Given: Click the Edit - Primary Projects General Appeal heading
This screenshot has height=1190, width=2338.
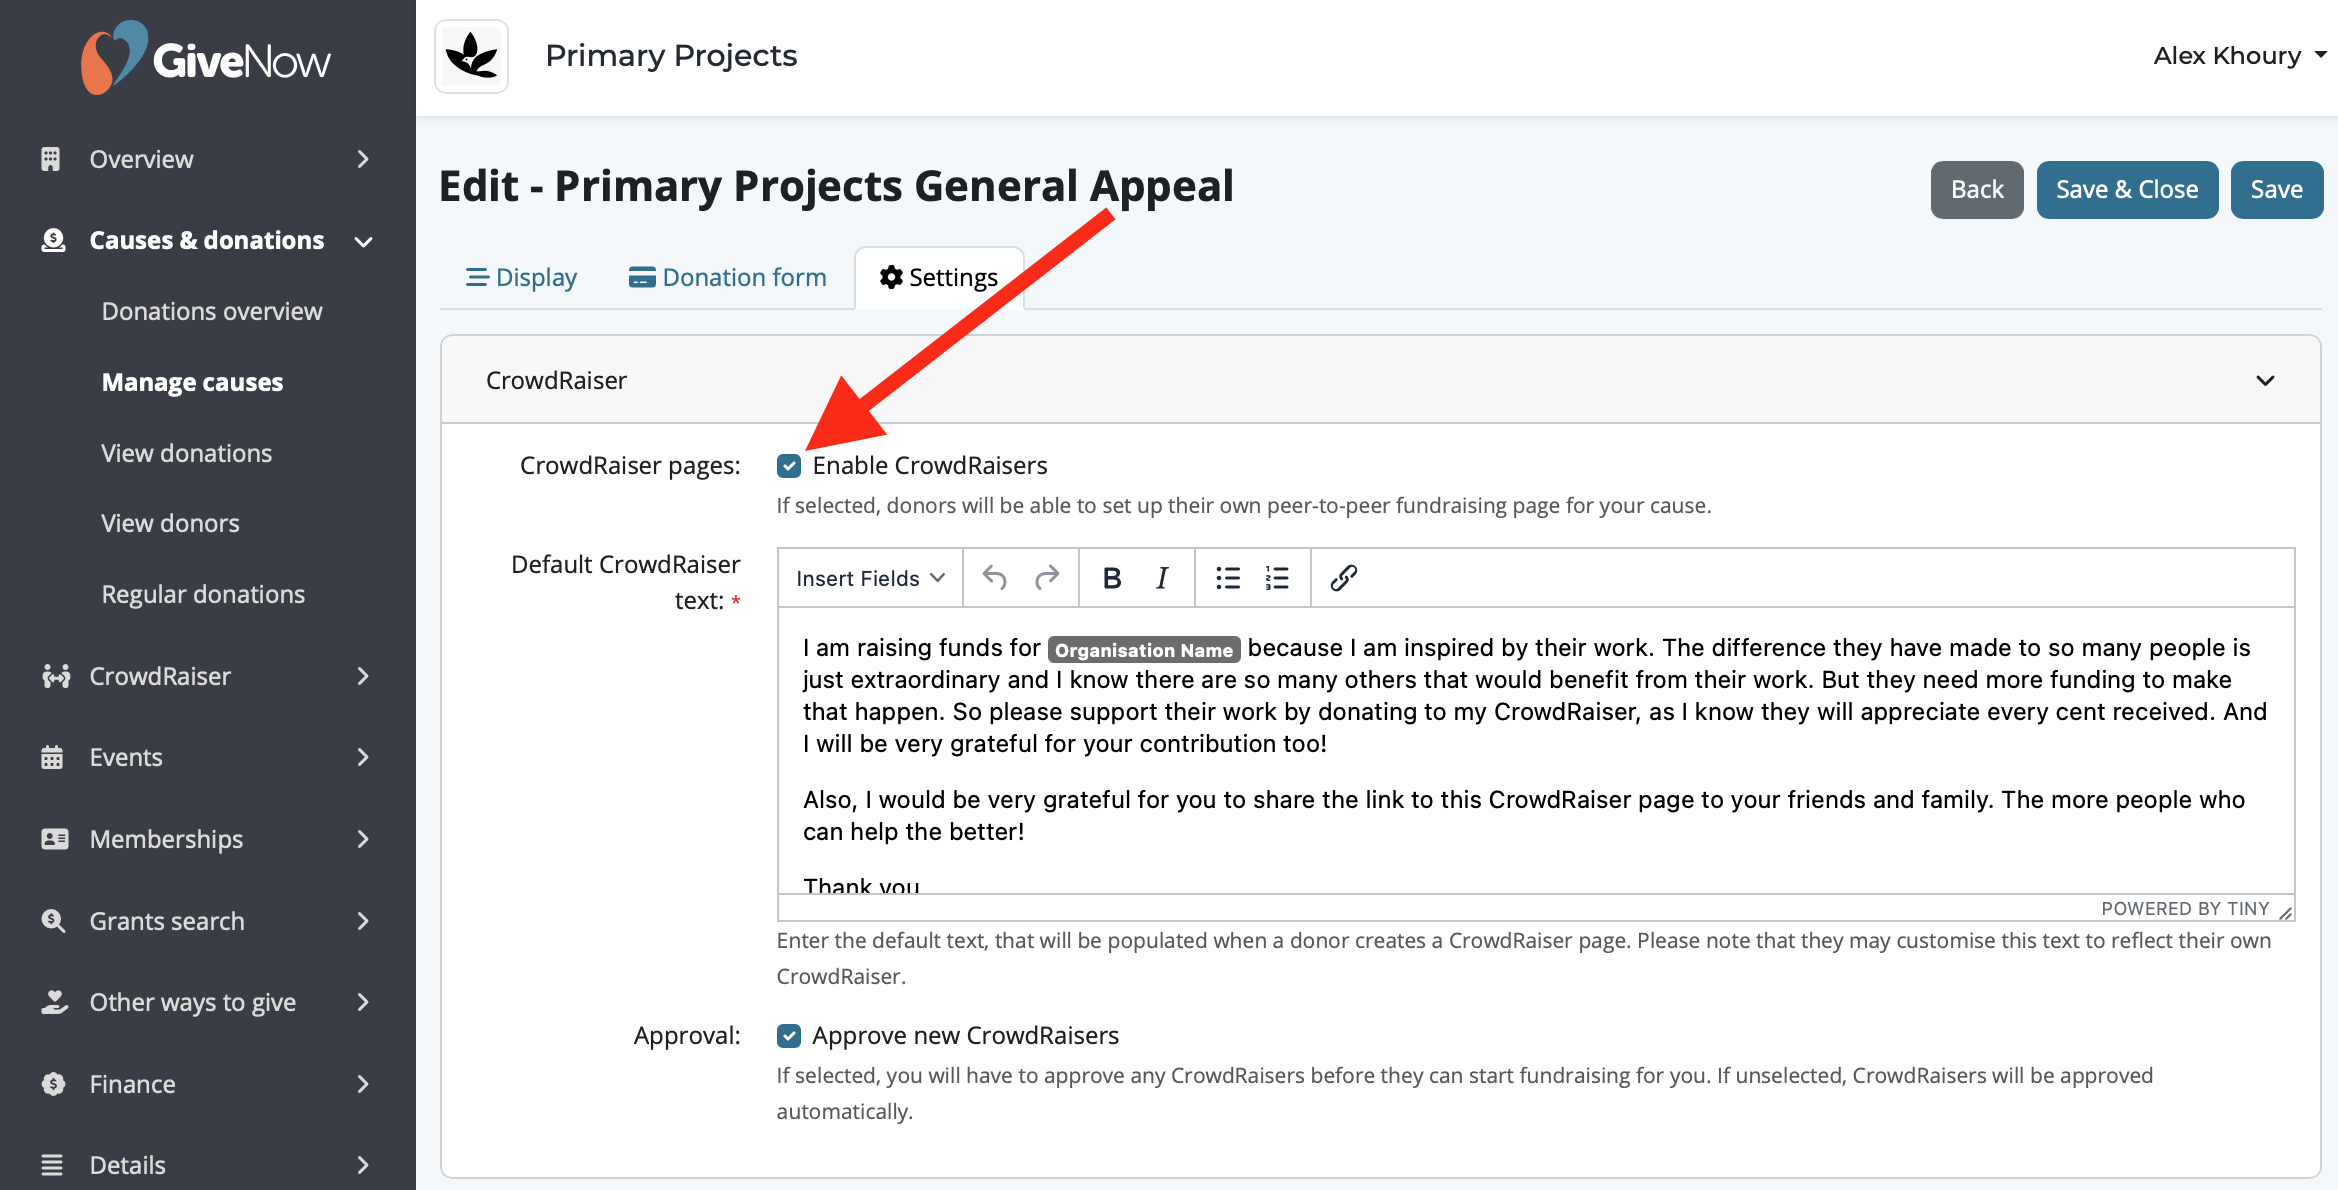Looking at the screenshot, I should point(836,187).
